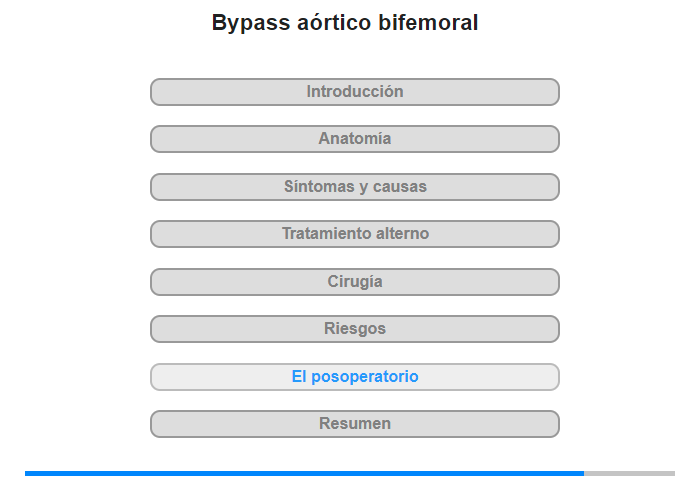
Task: Open Tratamiento alterno section
Action: [354, 234]
